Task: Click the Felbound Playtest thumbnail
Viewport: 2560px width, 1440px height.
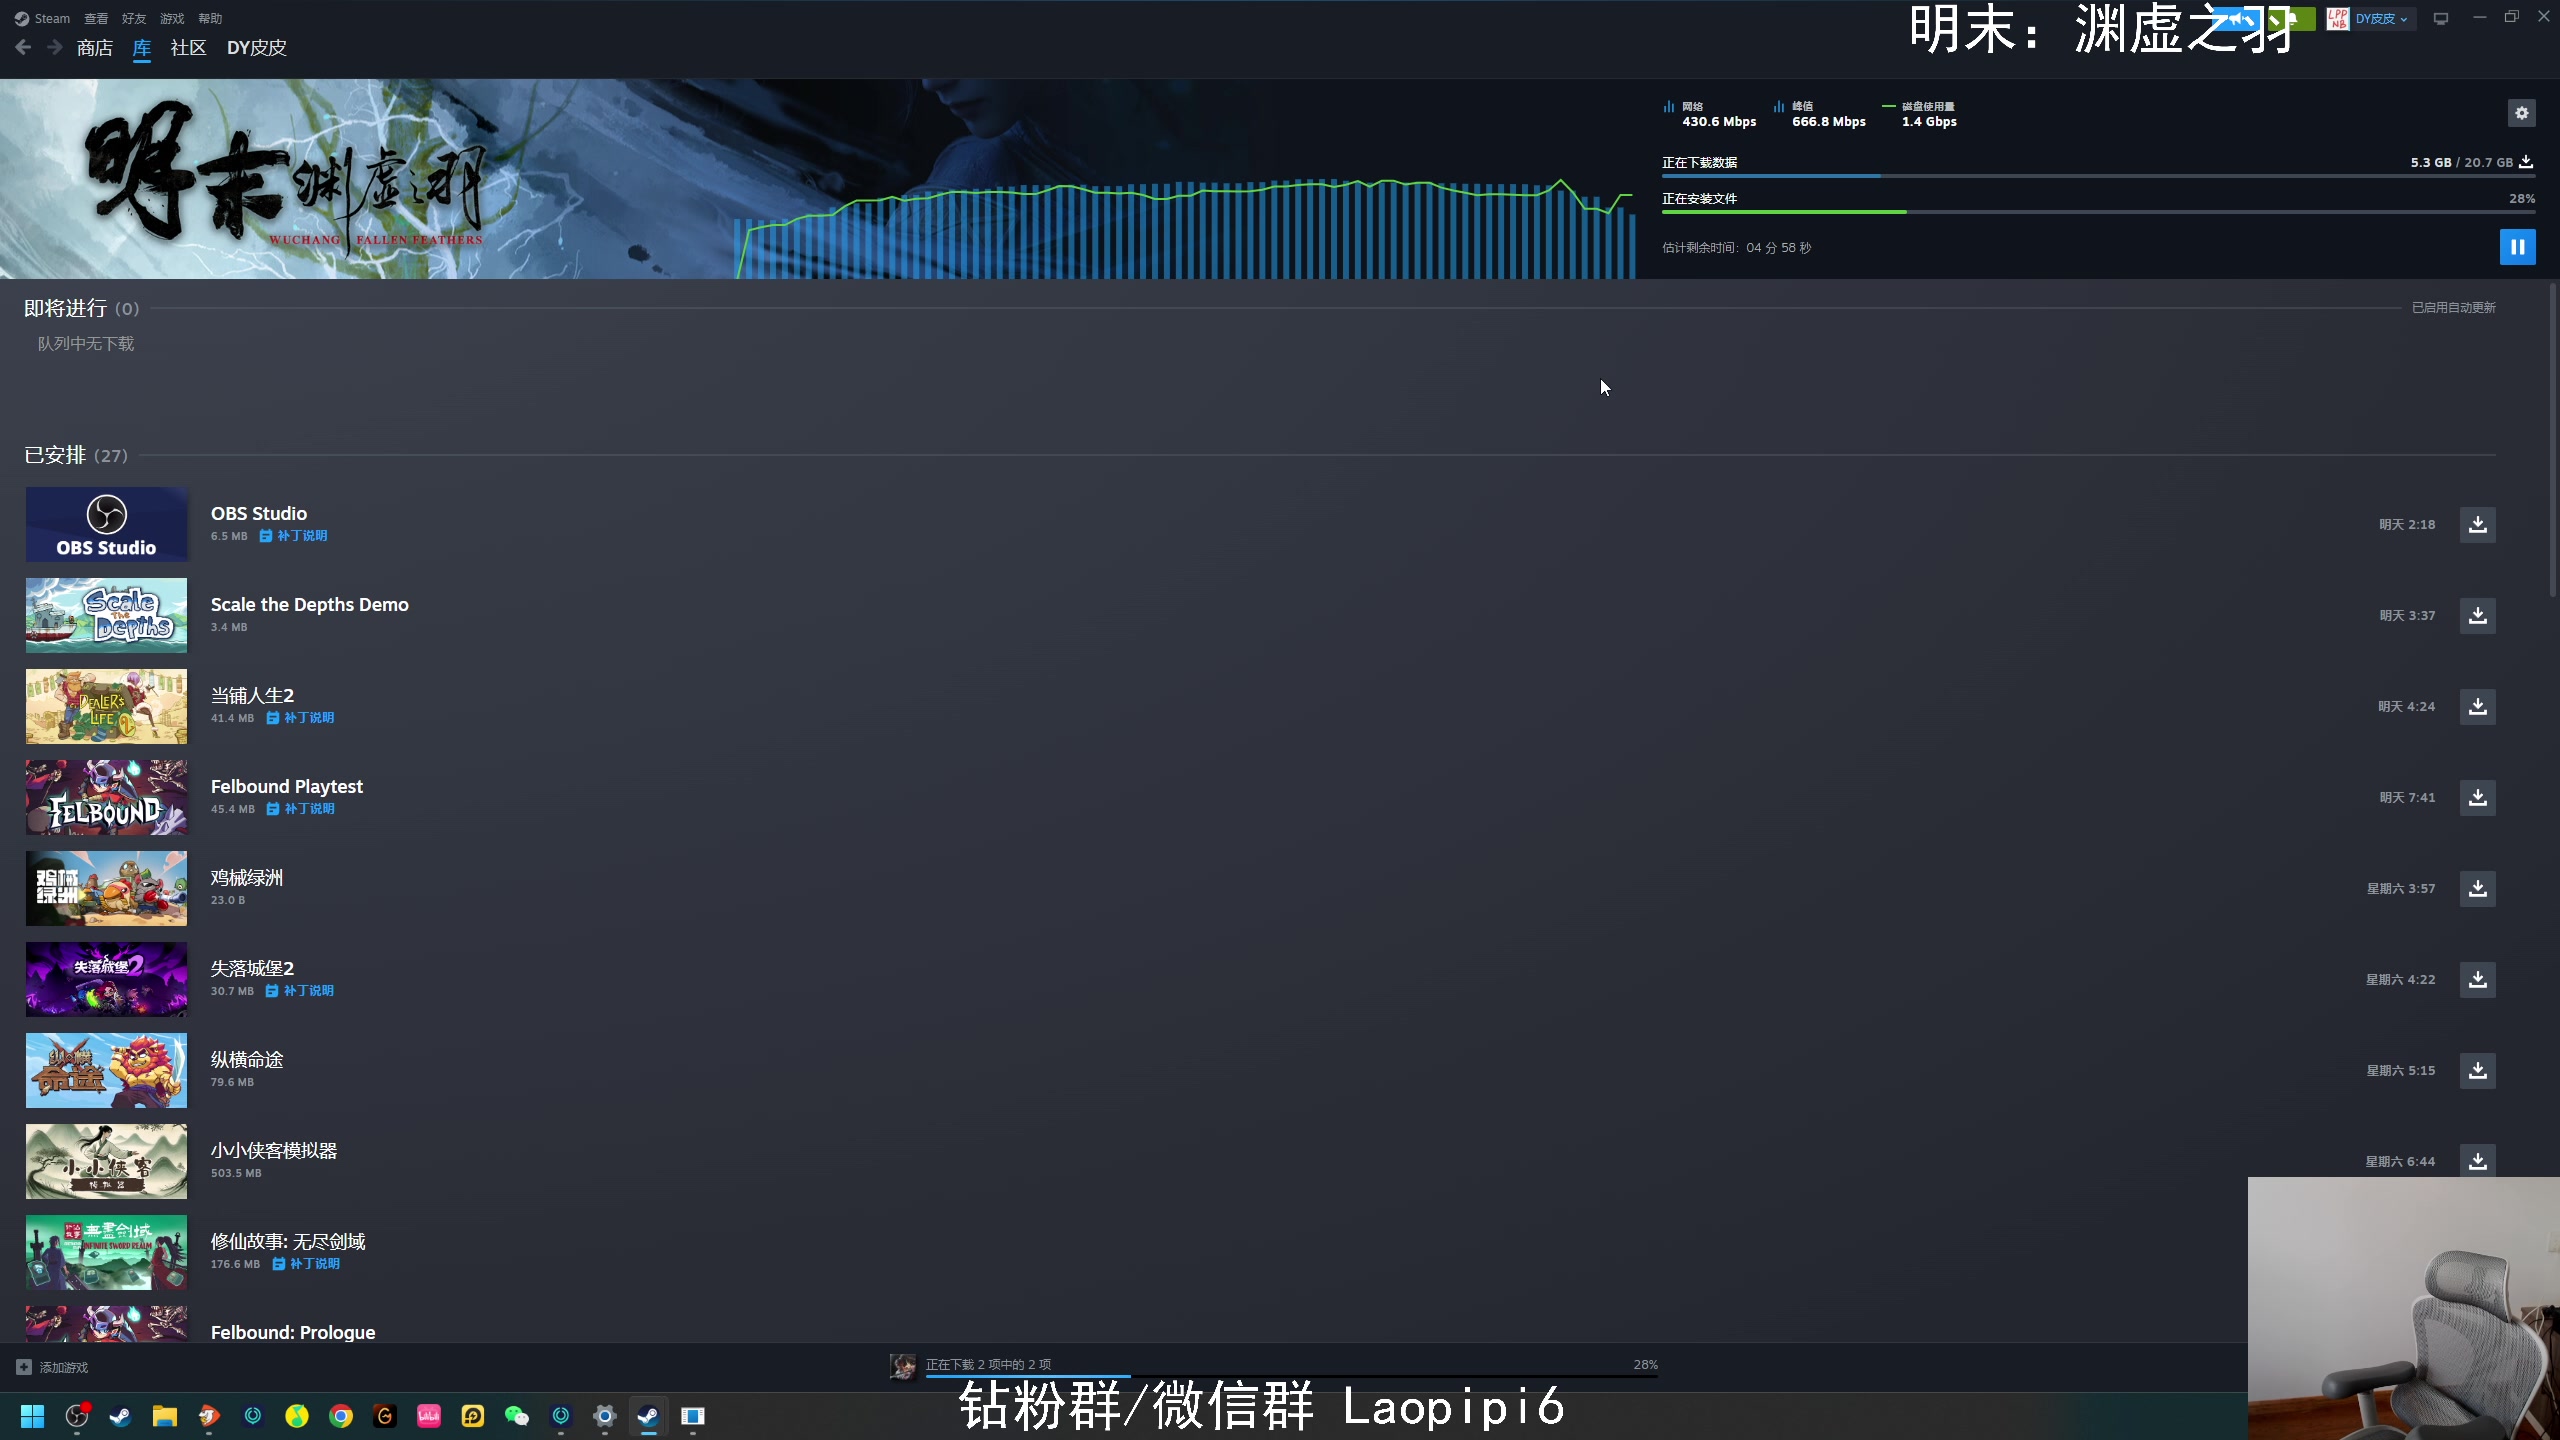Action: 106,797
